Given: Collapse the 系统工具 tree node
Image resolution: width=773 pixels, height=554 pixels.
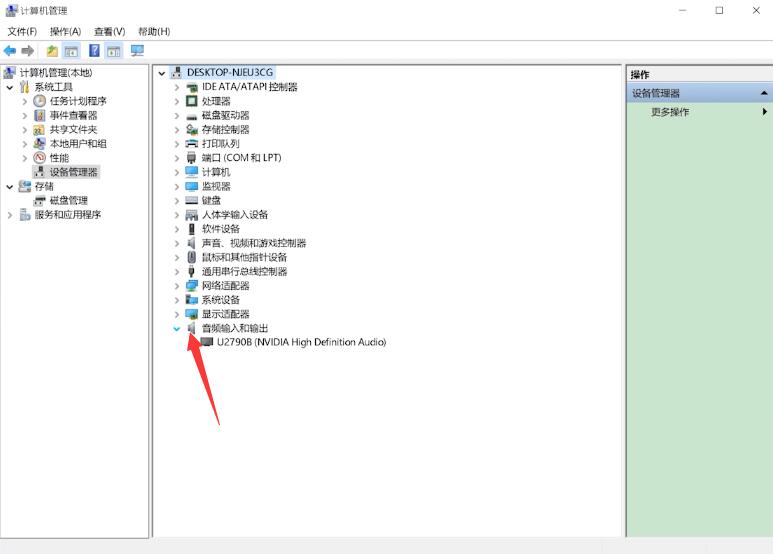Looking at the screenshot, I should pos(9,88).
